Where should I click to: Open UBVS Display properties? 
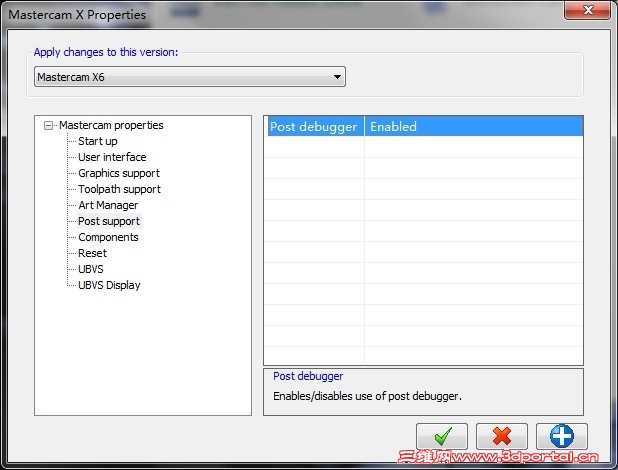click(x=109, y=285)
